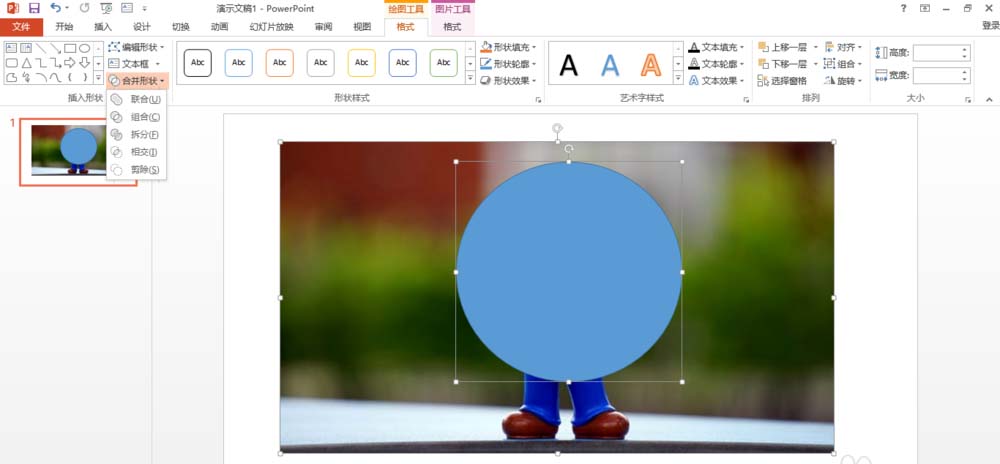Start slideshow from beginning via toolbar icon
This screenshot has width=1000, height=464.
pyautogui.click(x=106, y=8)
